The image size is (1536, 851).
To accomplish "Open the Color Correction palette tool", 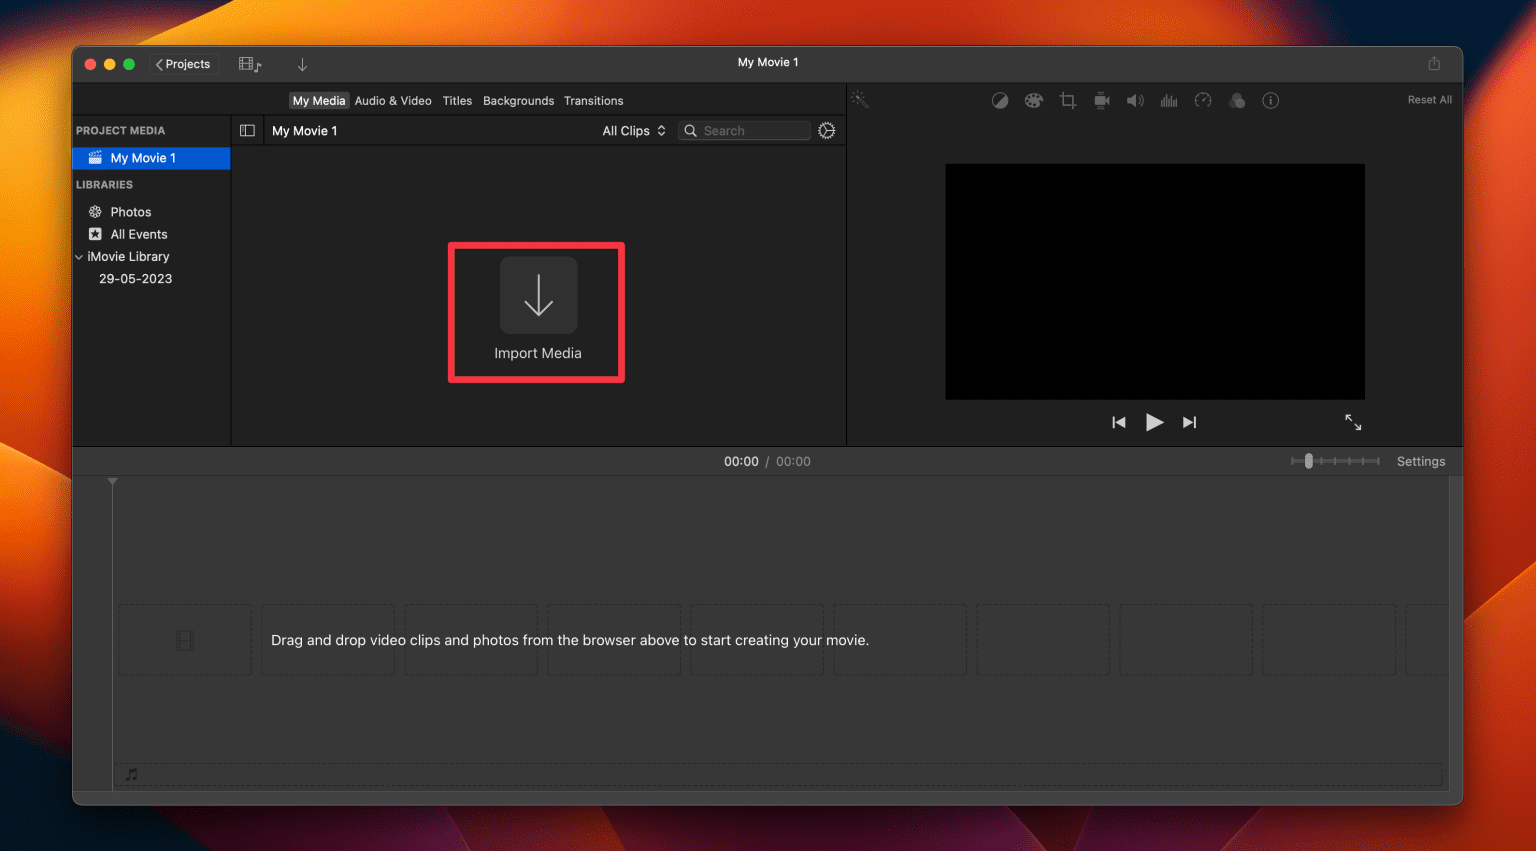I will (1033, 100).
